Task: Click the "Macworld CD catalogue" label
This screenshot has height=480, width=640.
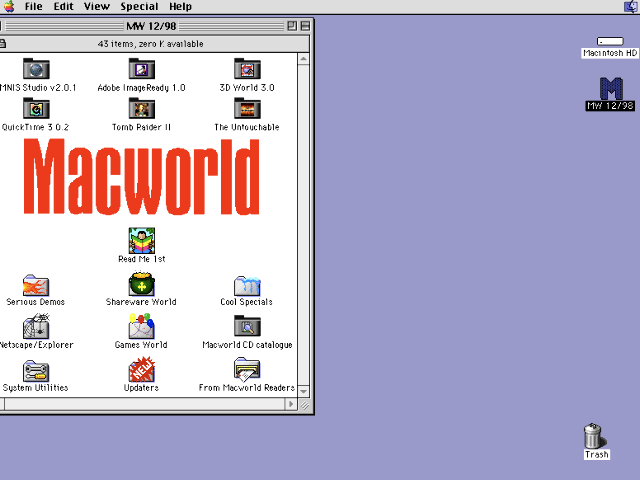Action: (x=247, y=345)
